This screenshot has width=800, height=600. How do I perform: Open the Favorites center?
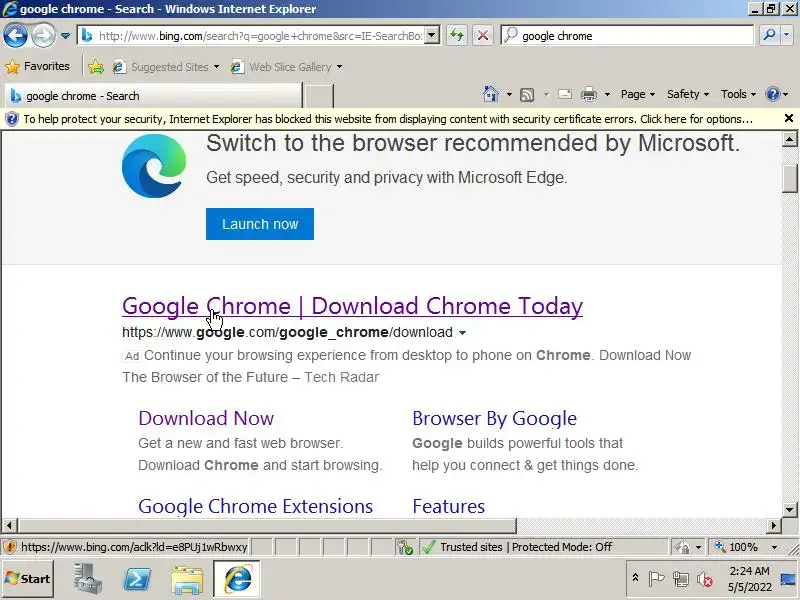(37, 66)
